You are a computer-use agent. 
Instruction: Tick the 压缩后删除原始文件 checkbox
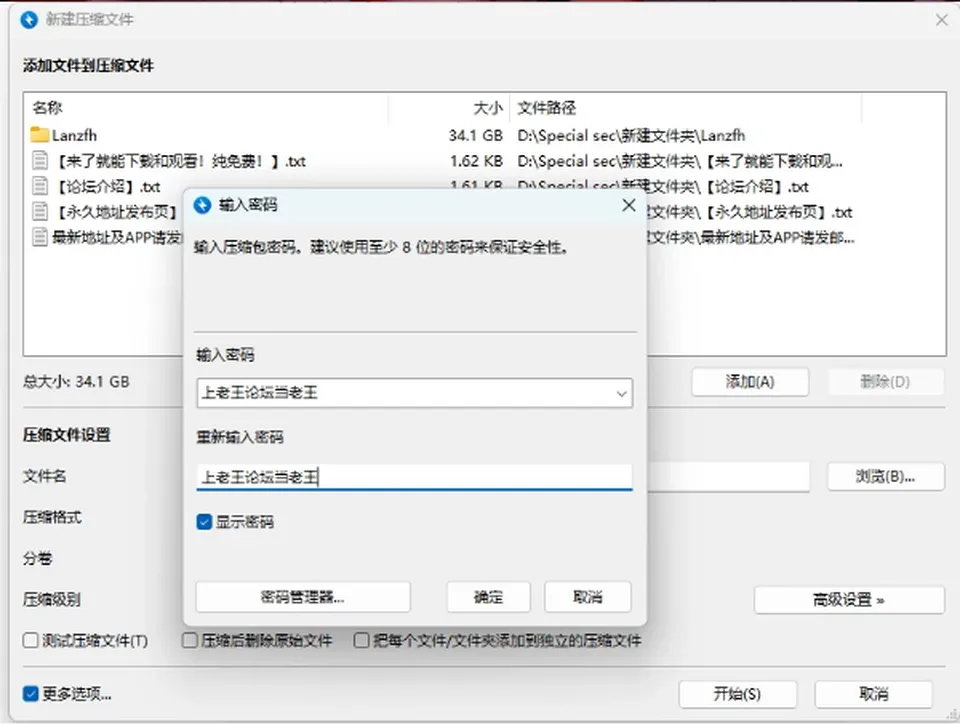(x=190, y=640)
